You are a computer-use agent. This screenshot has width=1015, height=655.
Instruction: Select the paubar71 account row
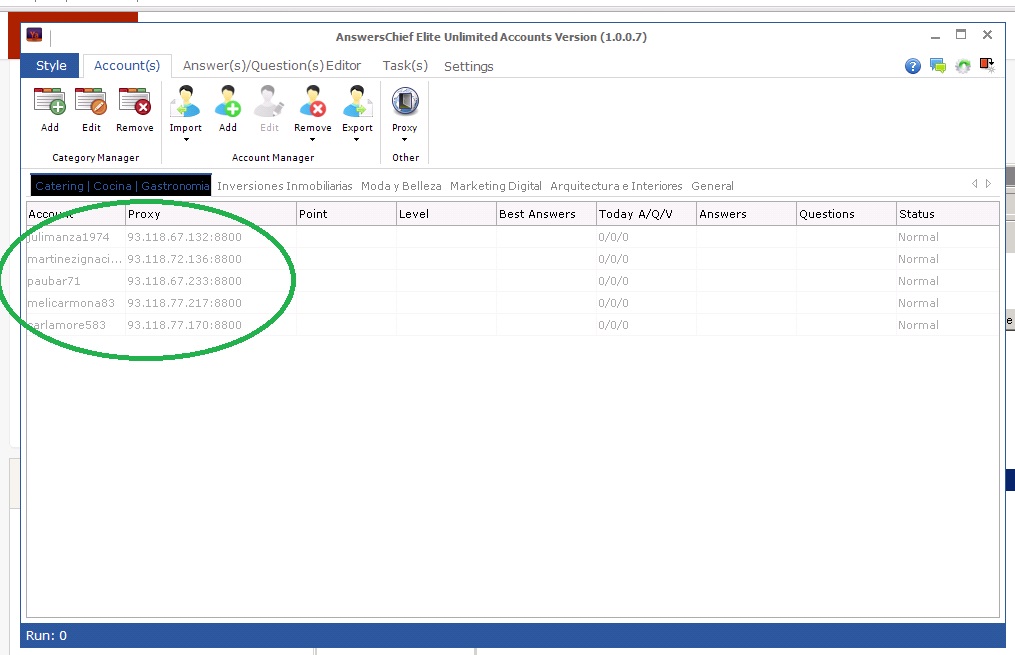(x=55, y=281)
